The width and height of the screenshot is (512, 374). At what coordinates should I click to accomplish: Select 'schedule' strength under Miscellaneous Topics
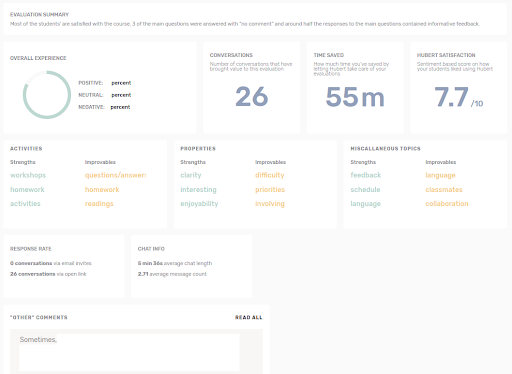click(365, 190)
